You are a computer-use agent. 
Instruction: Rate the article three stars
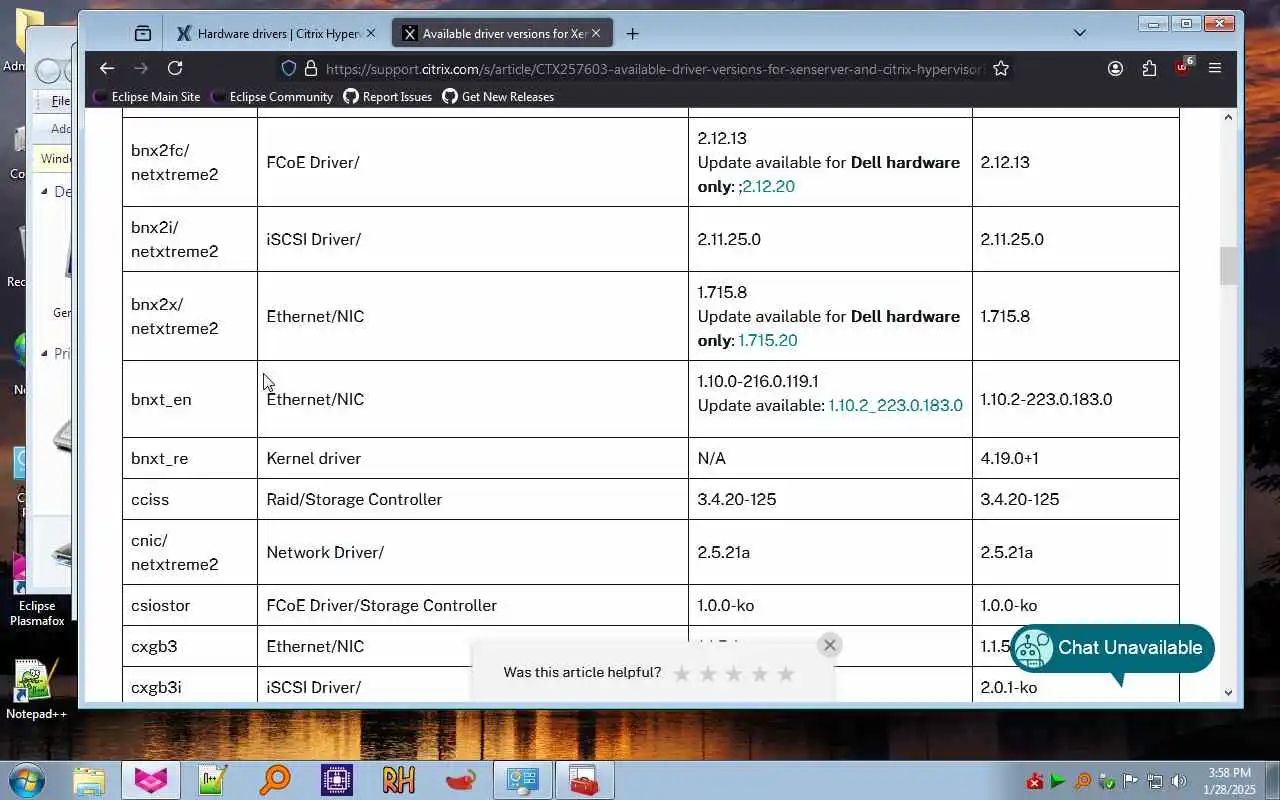point(734,673)
